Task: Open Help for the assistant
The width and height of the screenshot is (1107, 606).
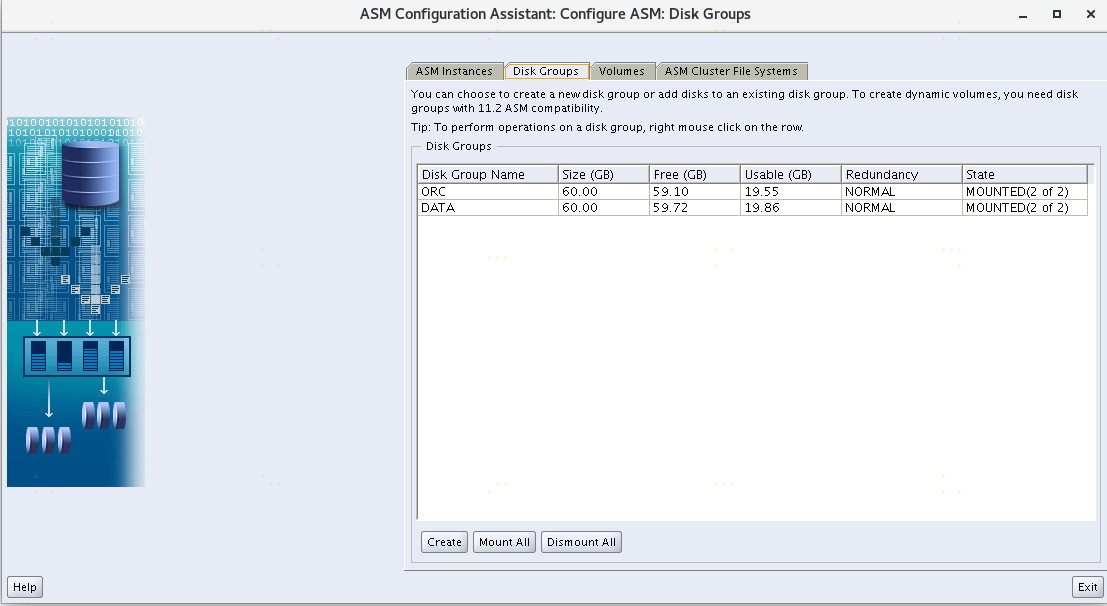Action: coord(25,587)
